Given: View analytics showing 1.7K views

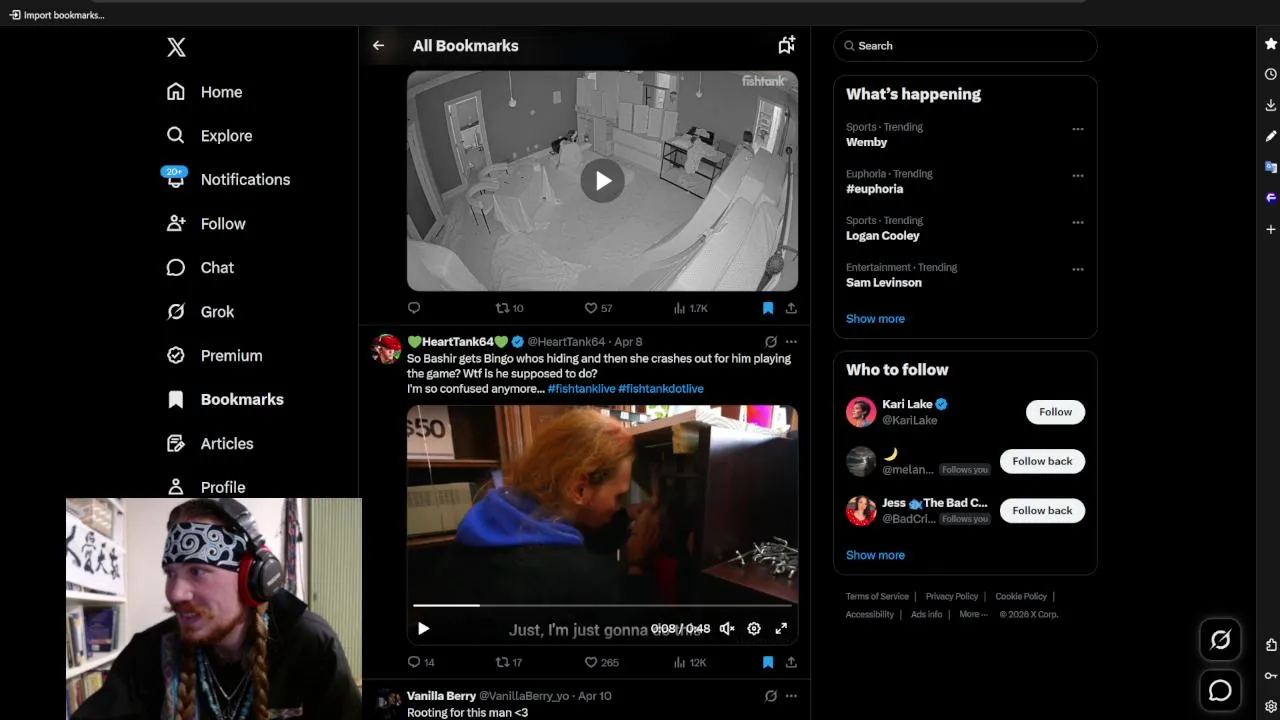Looking at the screenshot, I should coord(691,308).
